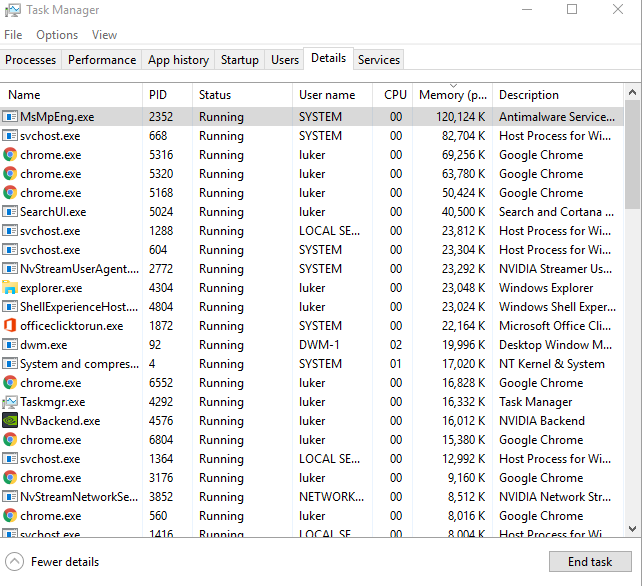
Task: Click the chrome.exe icon with PID 5320
Action: point(10,174)
